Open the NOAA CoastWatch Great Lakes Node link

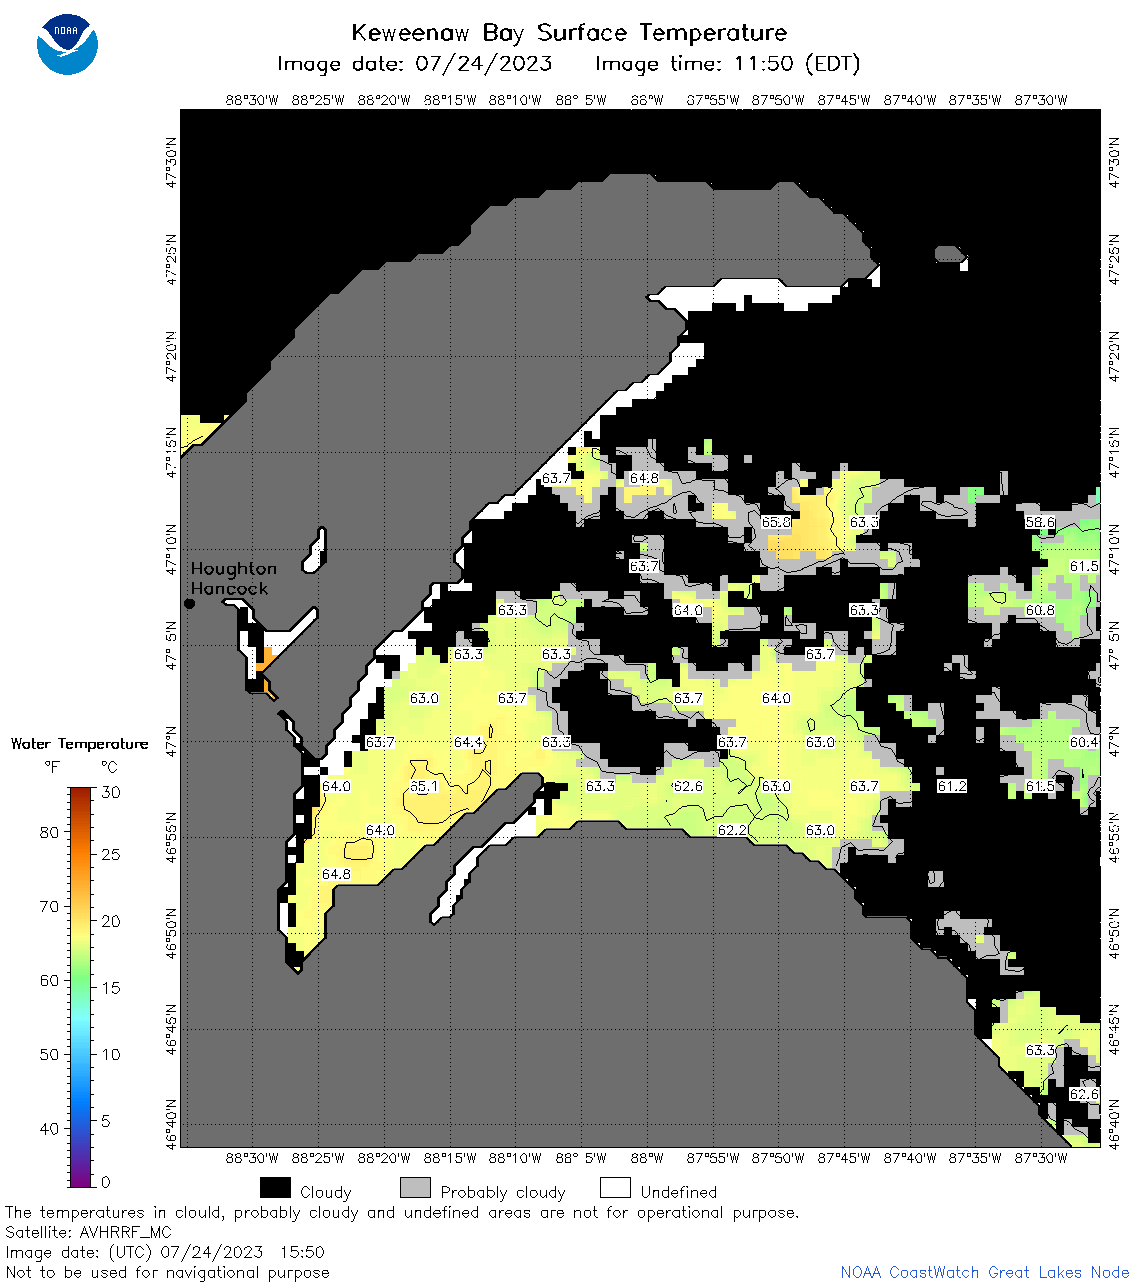click(985, 1272)
